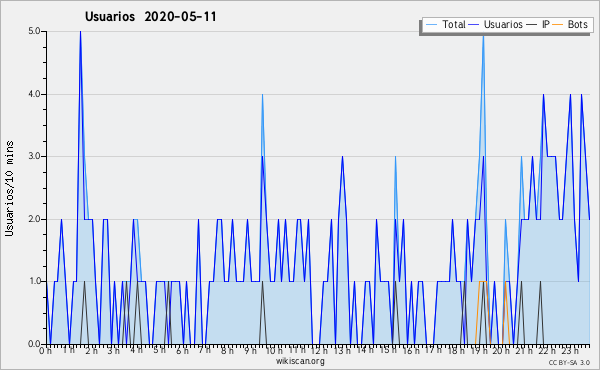Viewport: 600px width, 370px height.
Task: Click the '5 h' x-axis label
Action: tap(159, 350)
